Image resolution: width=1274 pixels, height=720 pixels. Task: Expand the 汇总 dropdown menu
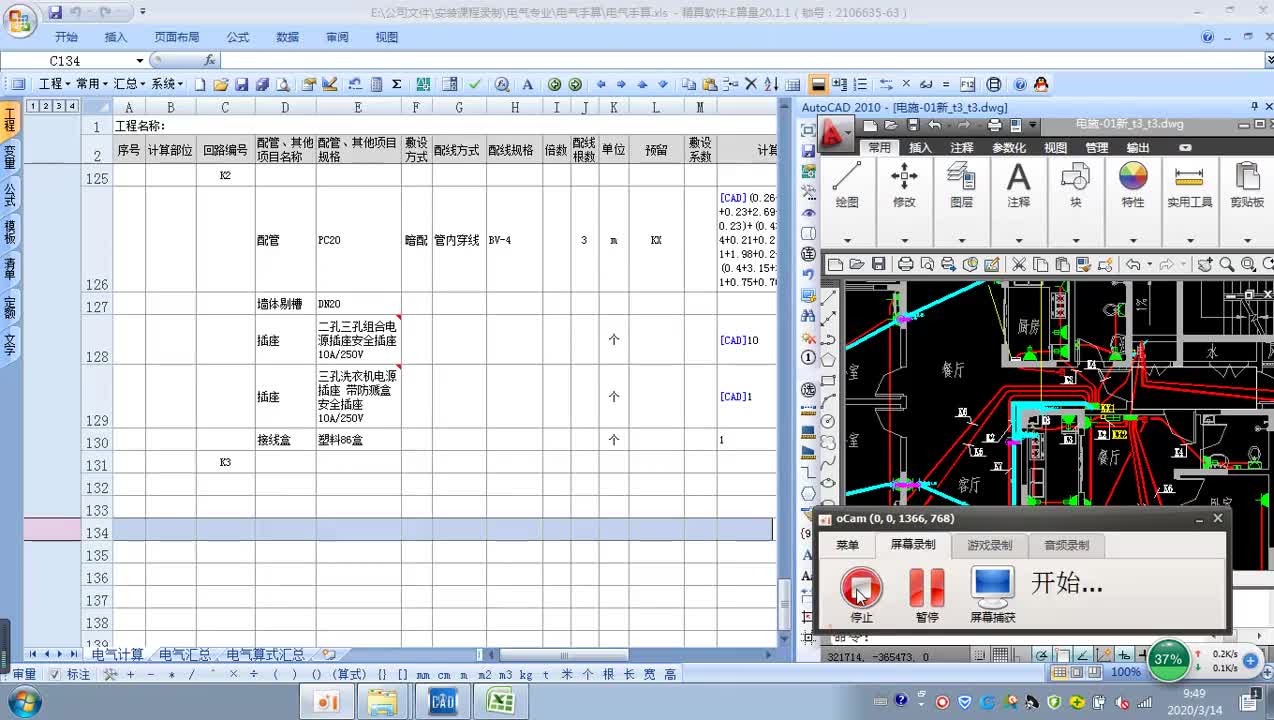tap(129, 85)
